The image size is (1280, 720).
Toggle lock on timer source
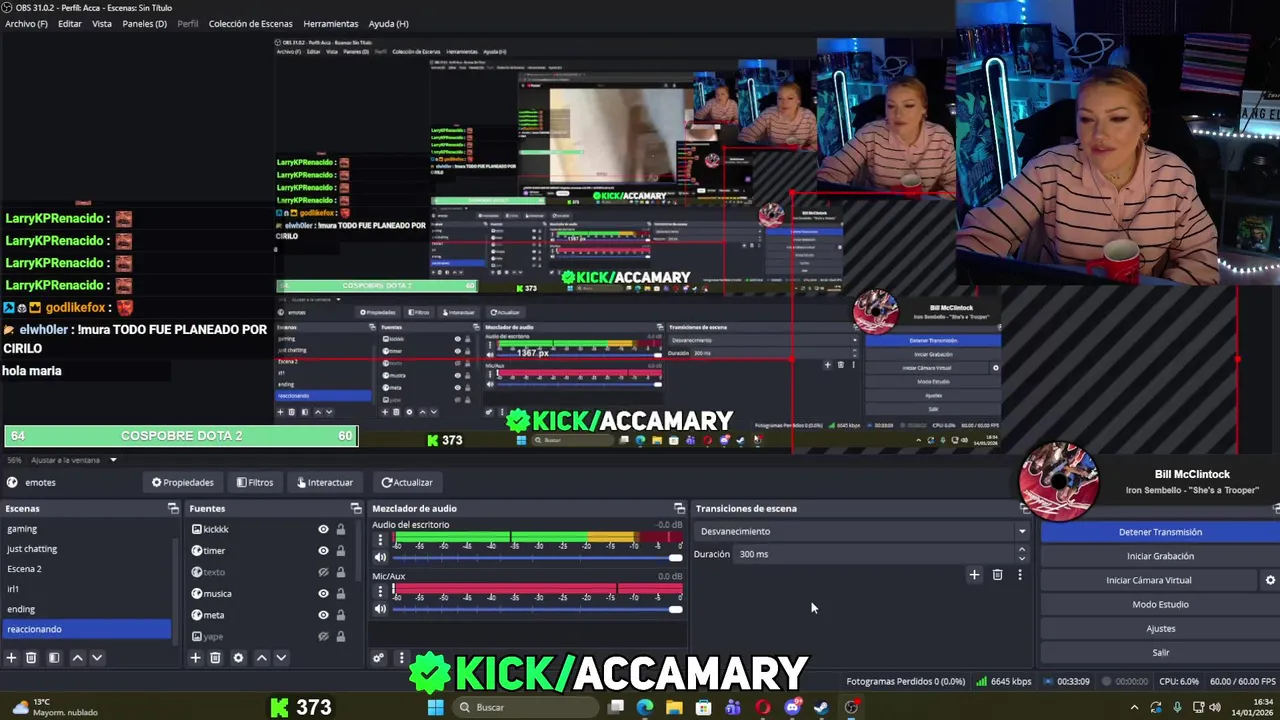coord(340,551)
